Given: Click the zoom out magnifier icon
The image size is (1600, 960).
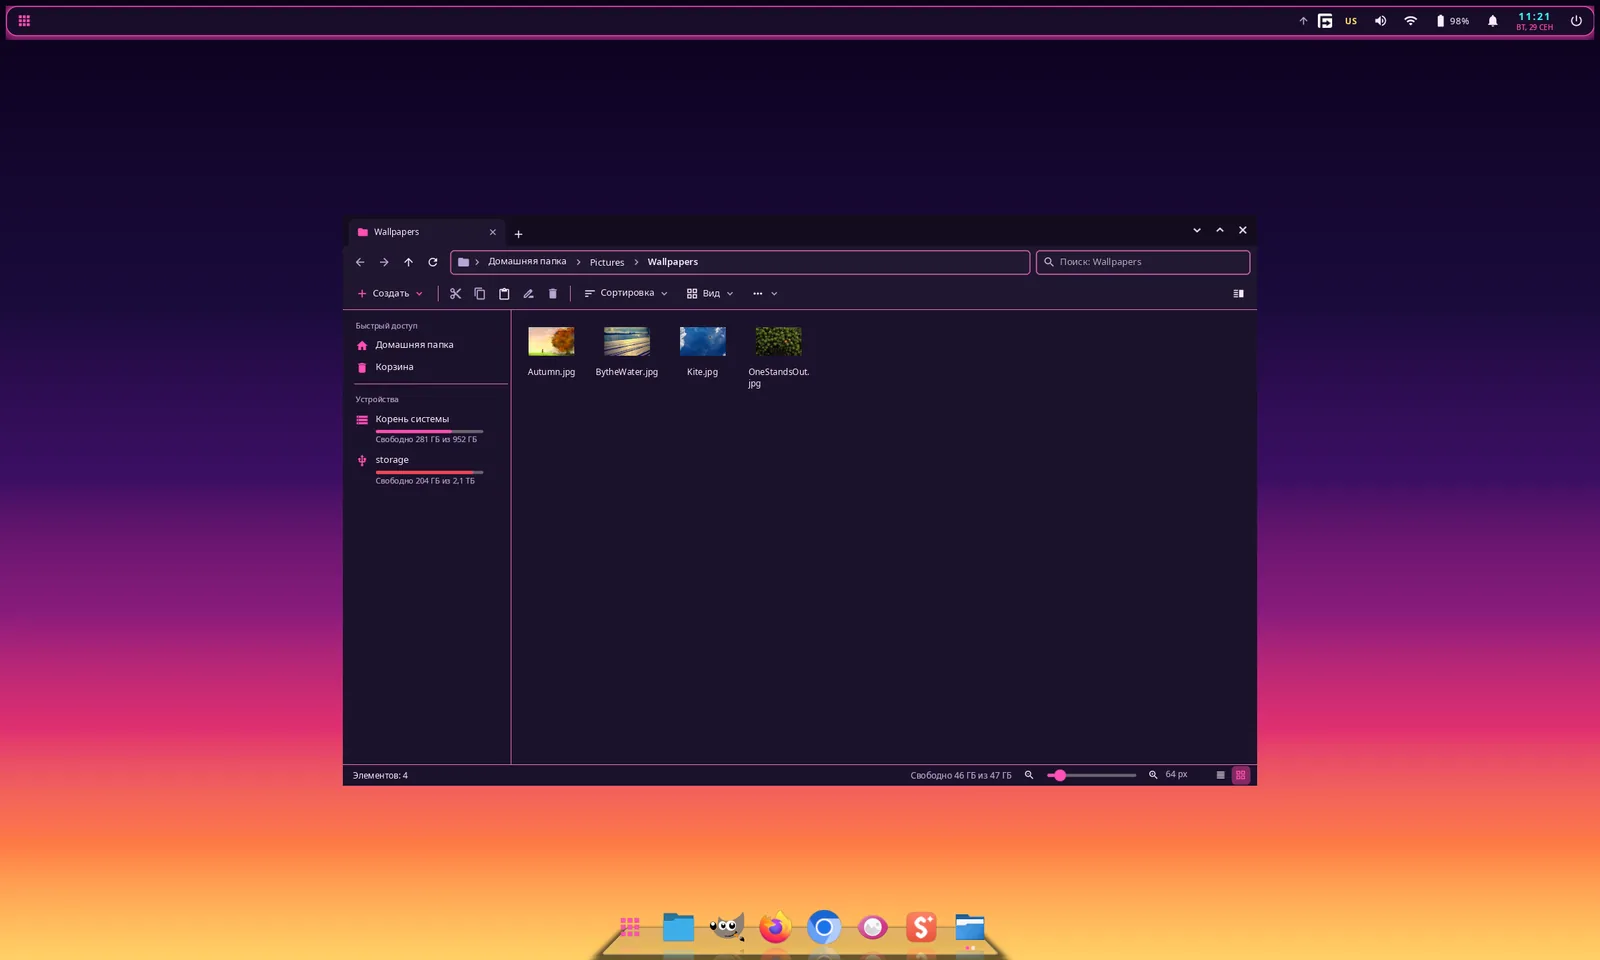Looking at the screenshot, I should 1028,775.
